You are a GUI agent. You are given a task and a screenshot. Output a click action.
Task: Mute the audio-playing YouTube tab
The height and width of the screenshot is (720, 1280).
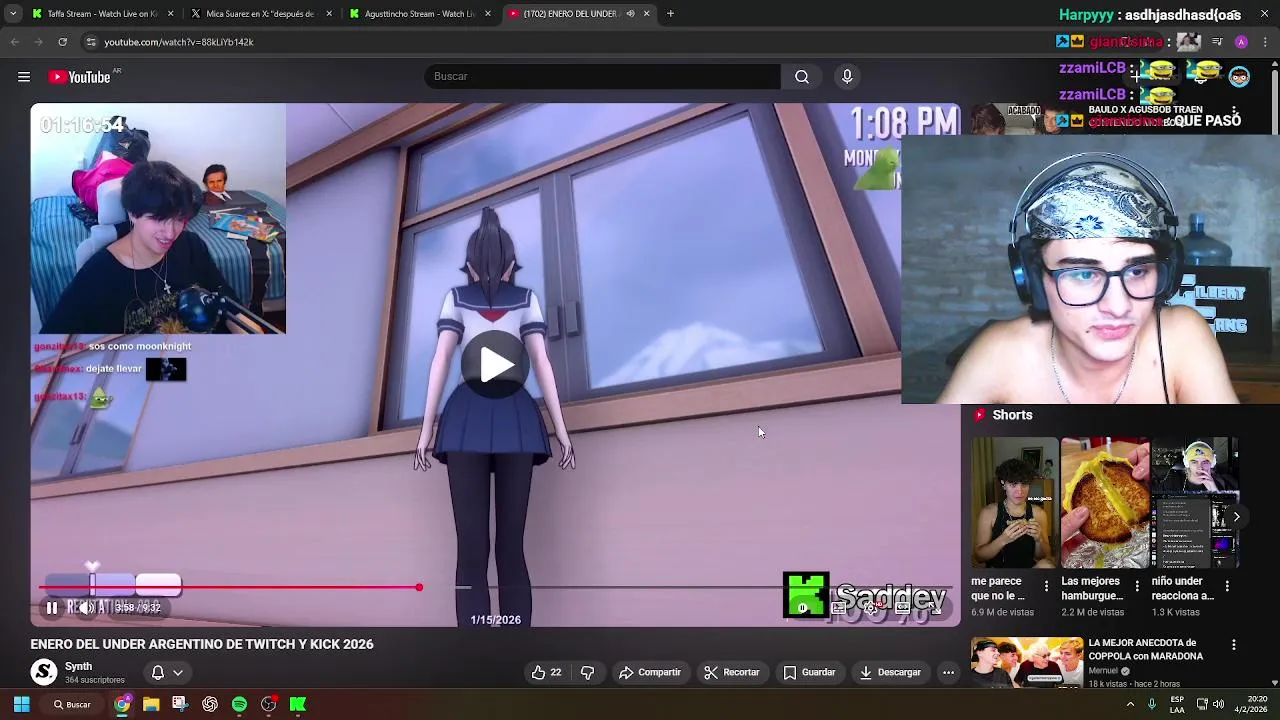(x=630, y=14)
